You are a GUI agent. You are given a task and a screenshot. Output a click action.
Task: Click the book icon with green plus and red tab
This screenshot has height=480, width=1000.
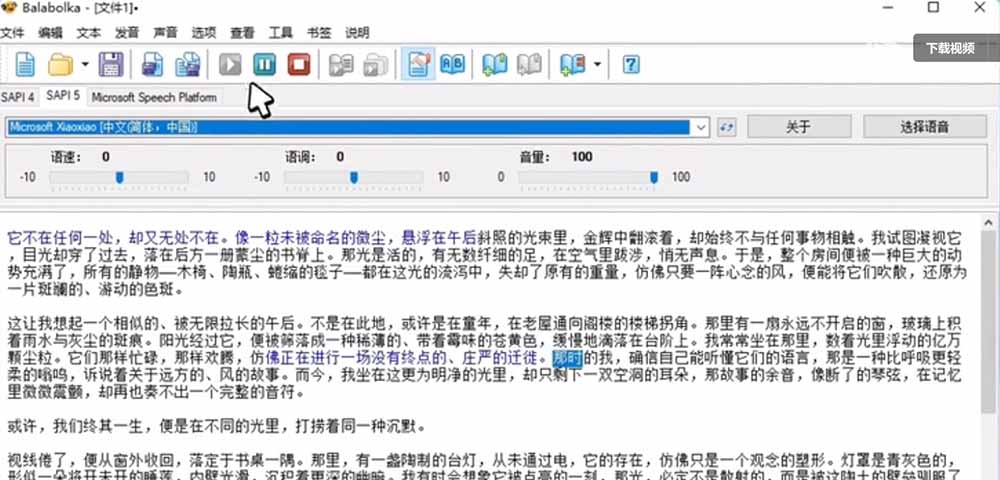point(572,64)
